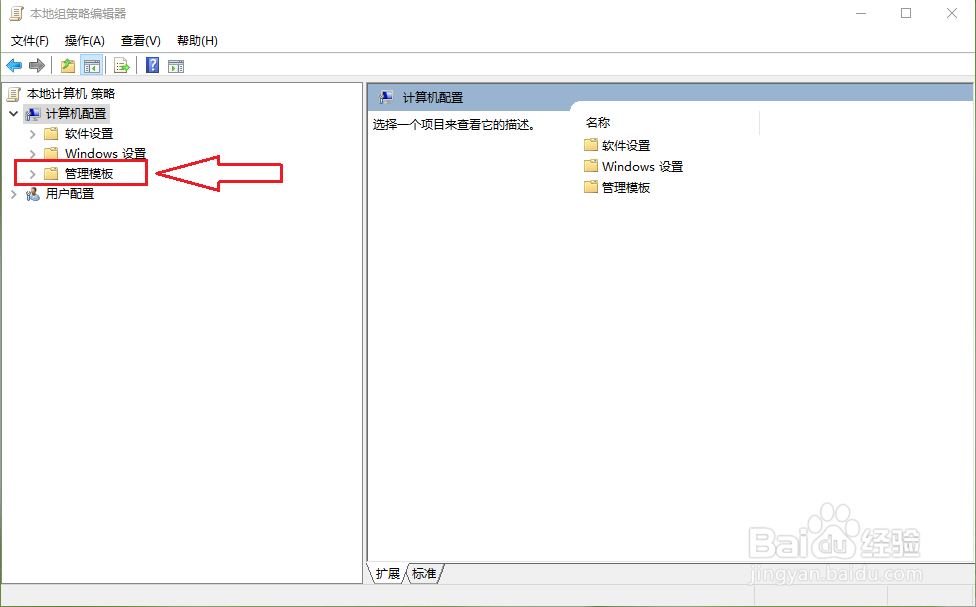Expand the Windows 设置 tree folder
Image resolution: width=976 pixels, height=607 pixels.
coord(33,153)
